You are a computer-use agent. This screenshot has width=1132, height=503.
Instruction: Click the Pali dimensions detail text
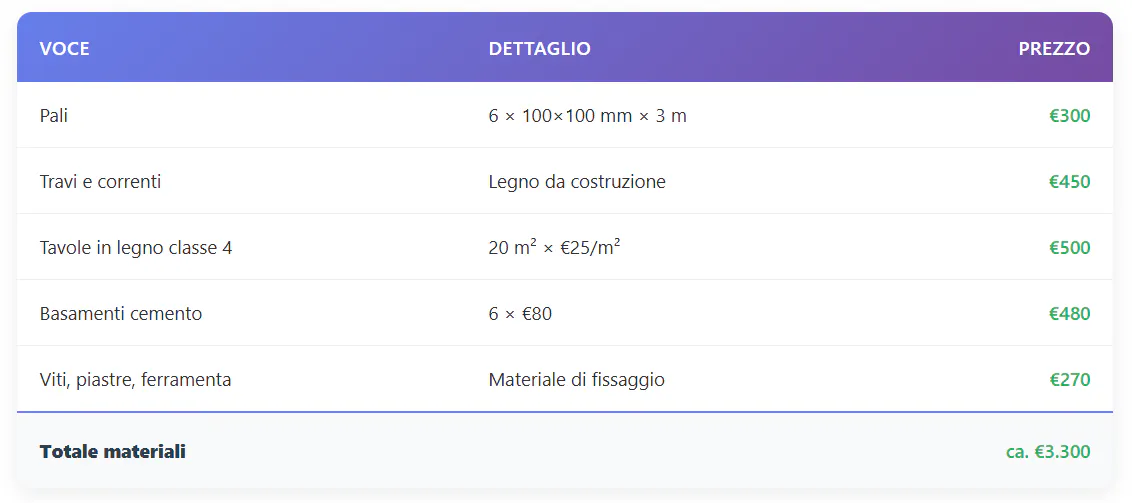coord(587,116)
